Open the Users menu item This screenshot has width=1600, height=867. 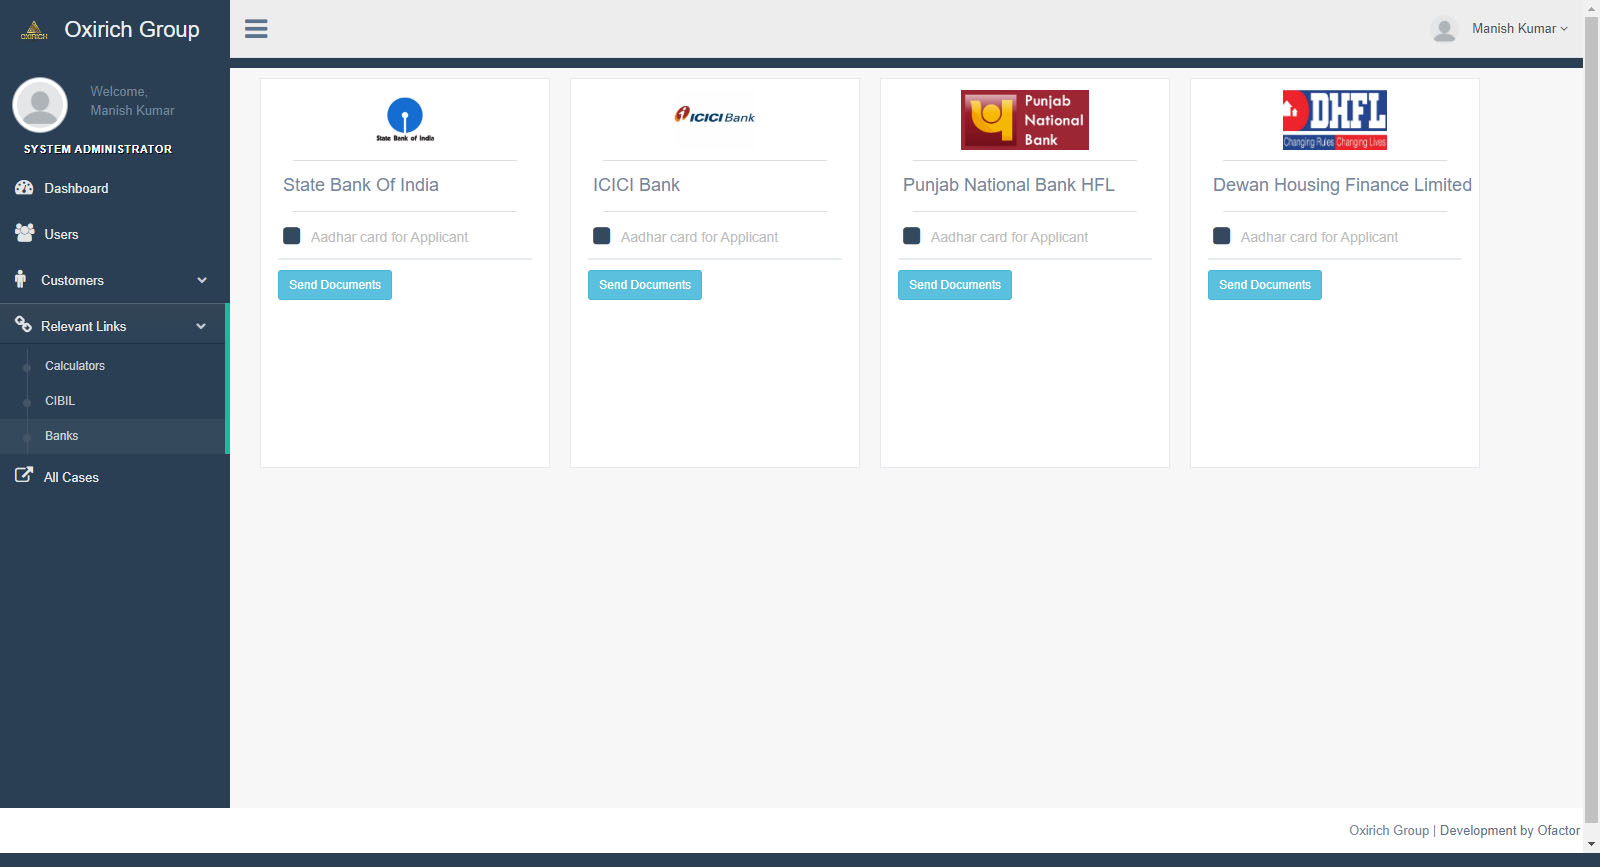pyautogui.click(x=115, y=234)
